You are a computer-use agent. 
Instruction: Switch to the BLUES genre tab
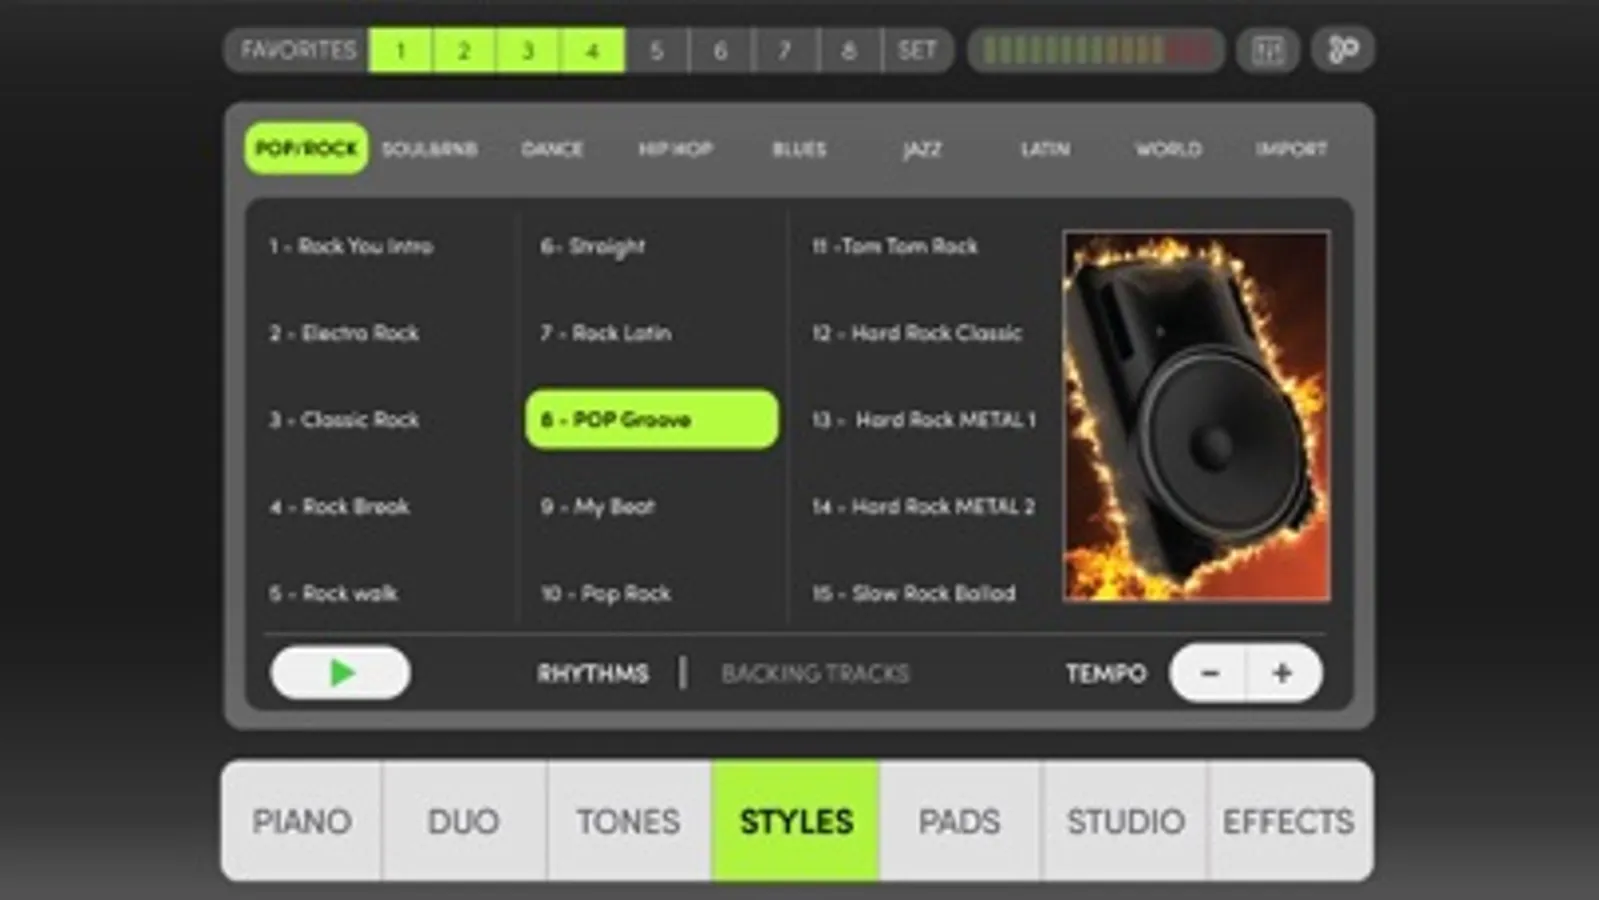[x=799, y=149]
